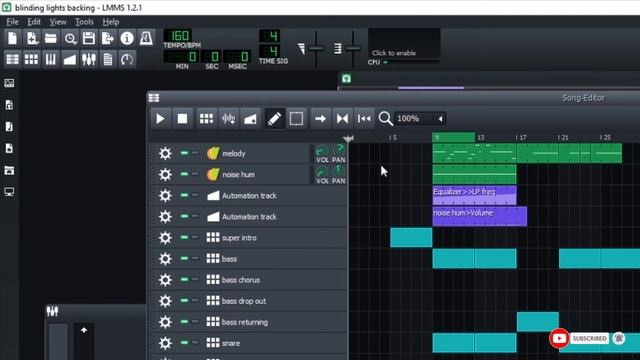Open the 100% zoom dropdown

[420, 119]
